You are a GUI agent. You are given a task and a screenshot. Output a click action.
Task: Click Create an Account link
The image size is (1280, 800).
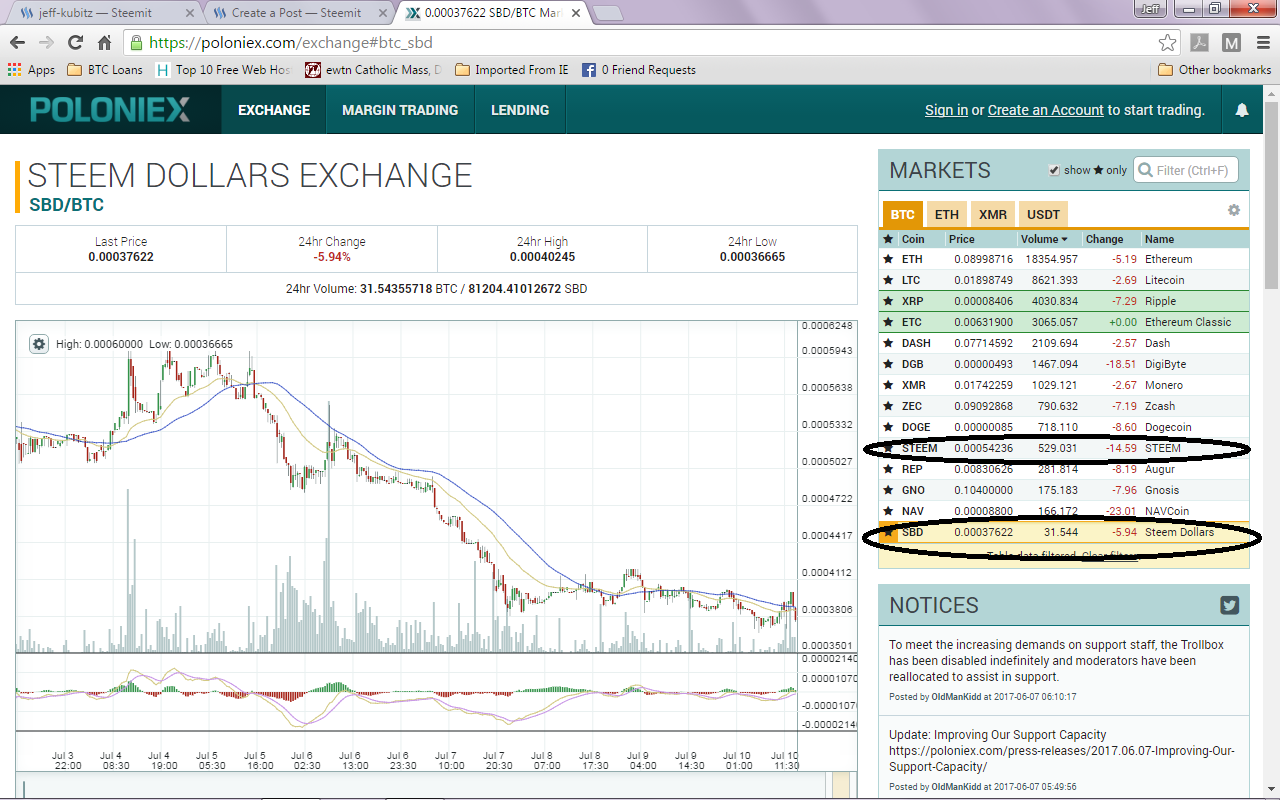coord(1046,110)
